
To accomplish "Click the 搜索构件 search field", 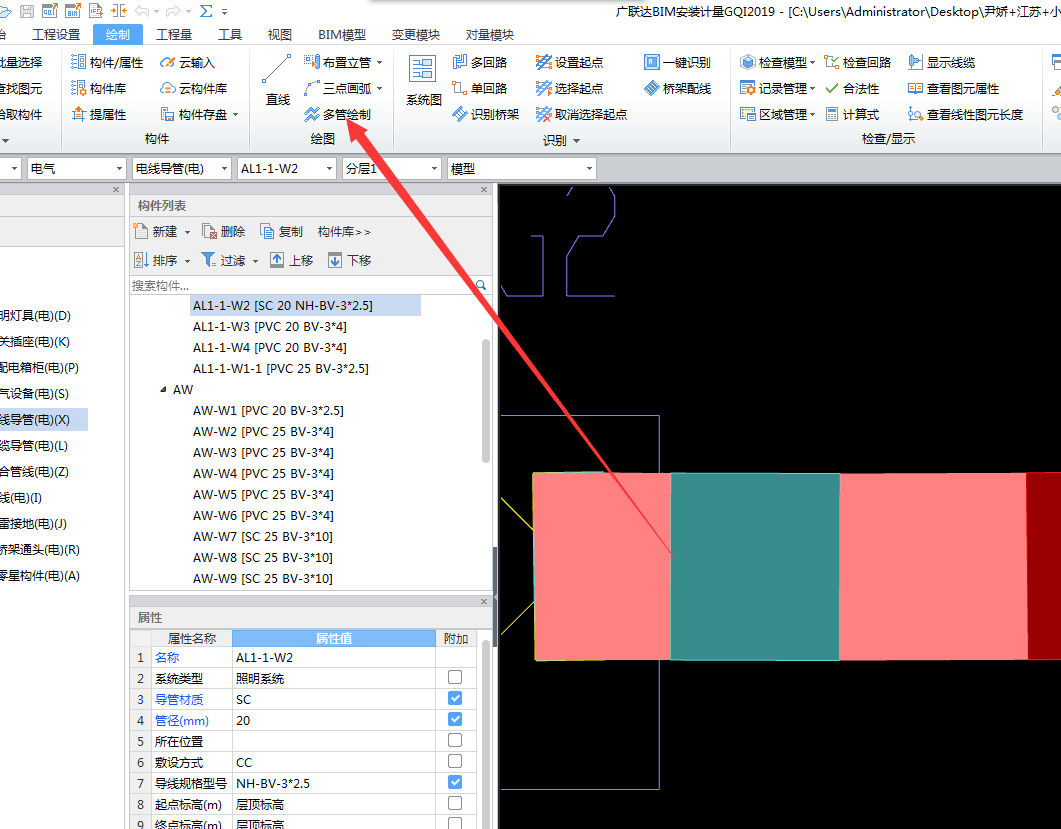I will [302, 285].
